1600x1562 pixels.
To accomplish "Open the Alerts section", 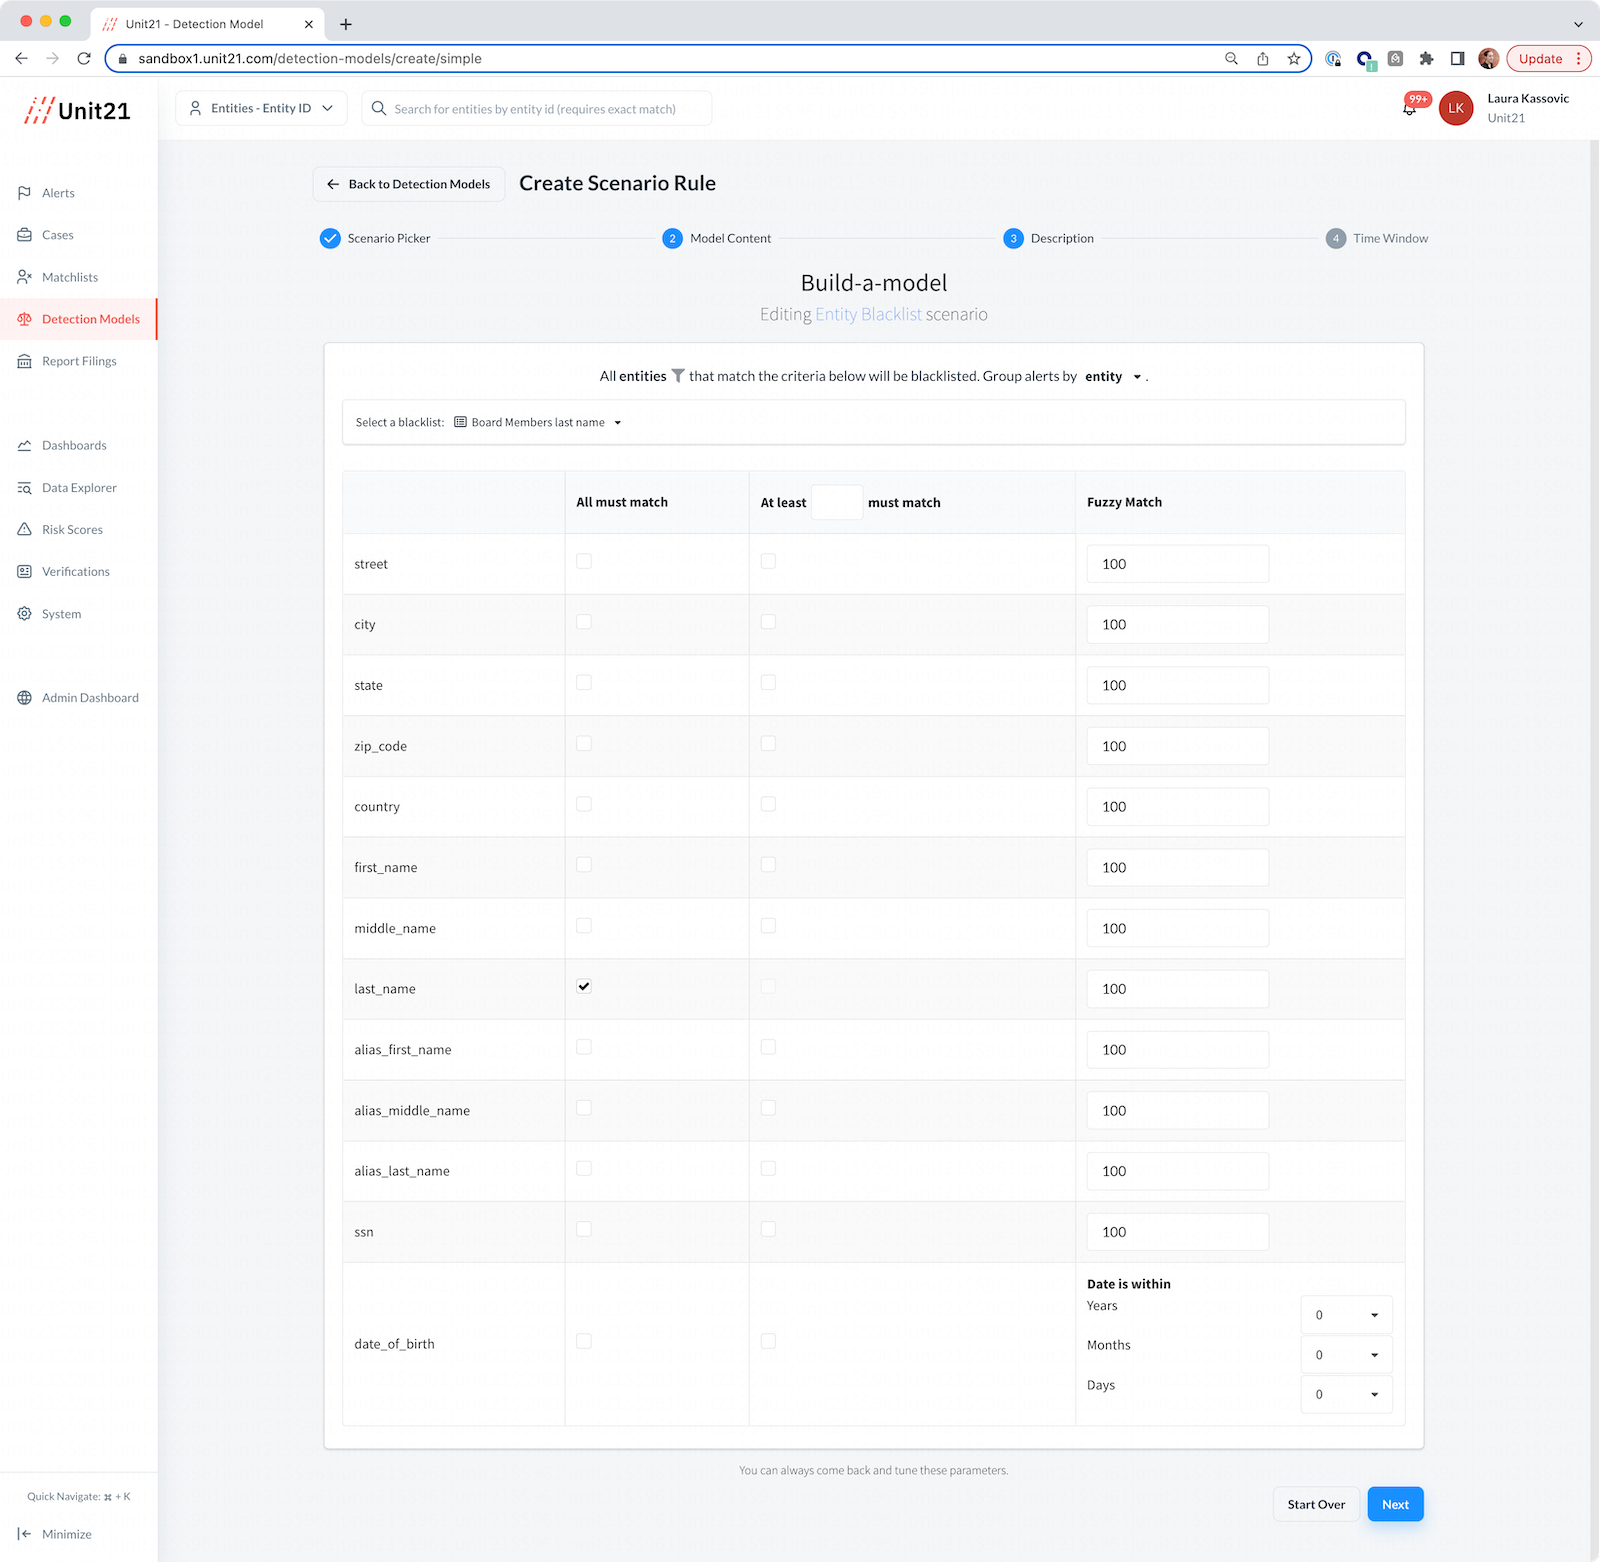I will click(58, 193).
